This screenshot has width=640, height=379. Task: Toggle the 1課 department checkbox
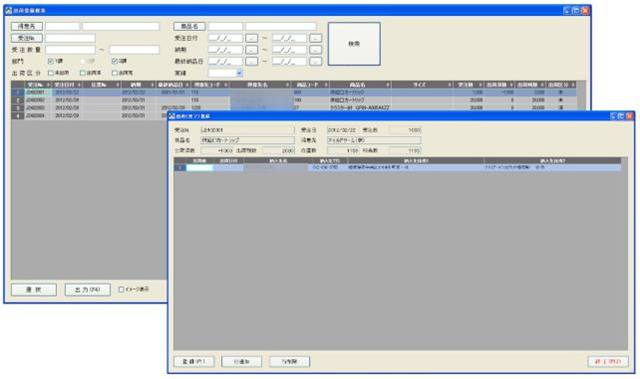coord(51,61)
